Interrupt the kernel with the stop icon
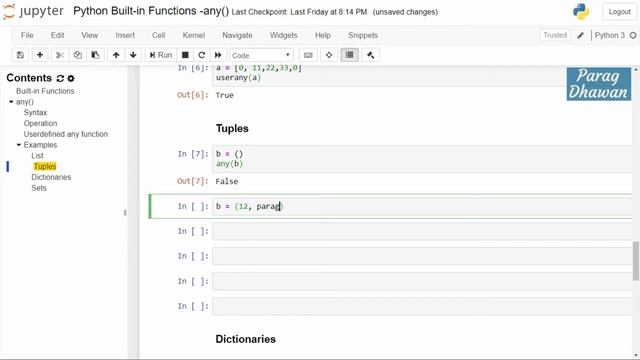The height and width of the screenshot is (360, 640). 185,55
